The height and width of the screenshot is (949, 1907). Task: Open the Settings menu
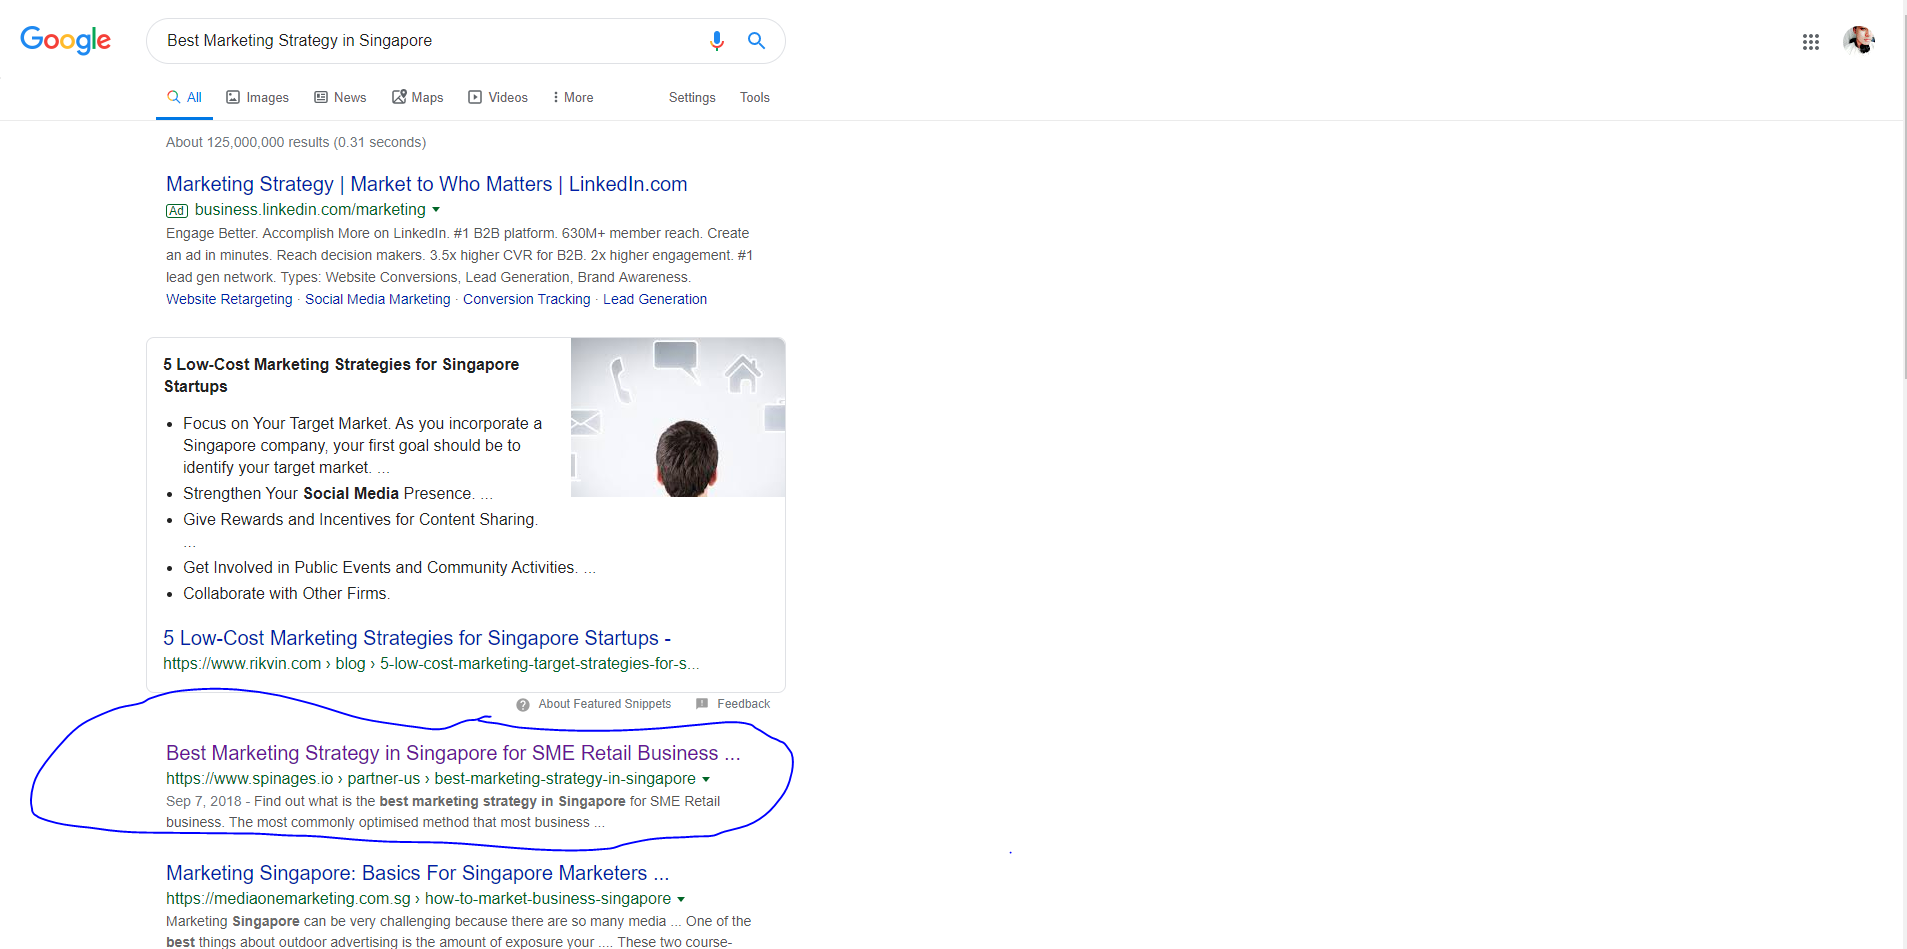pyautogui.click(x=692, y=98)
